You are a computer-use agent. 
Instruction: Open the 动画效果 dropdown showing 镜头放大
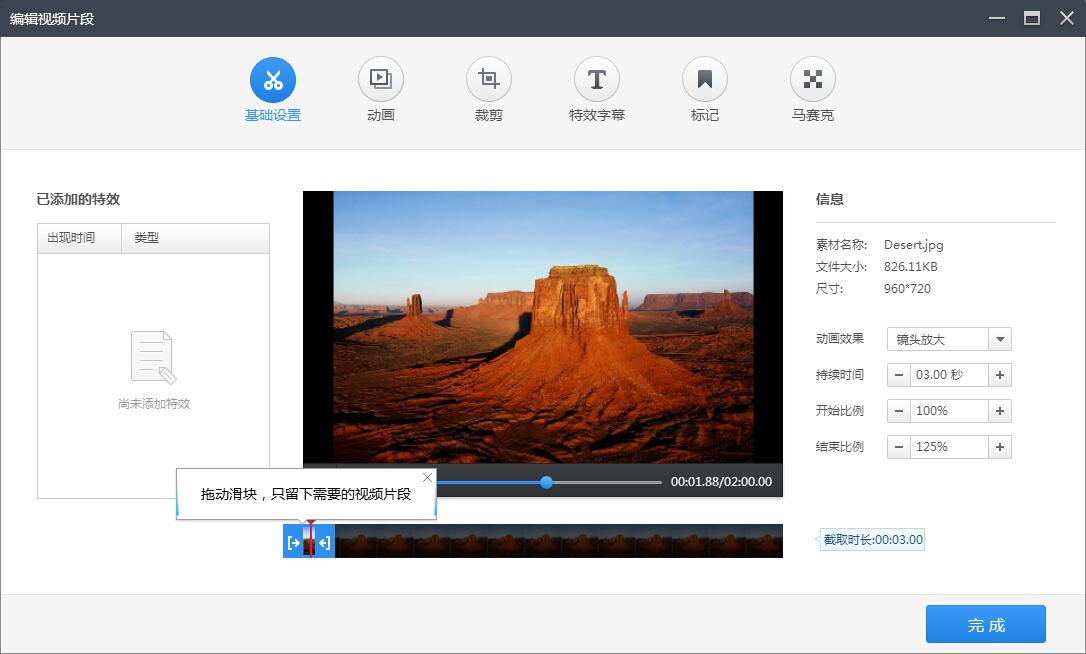coord(1000,339)
